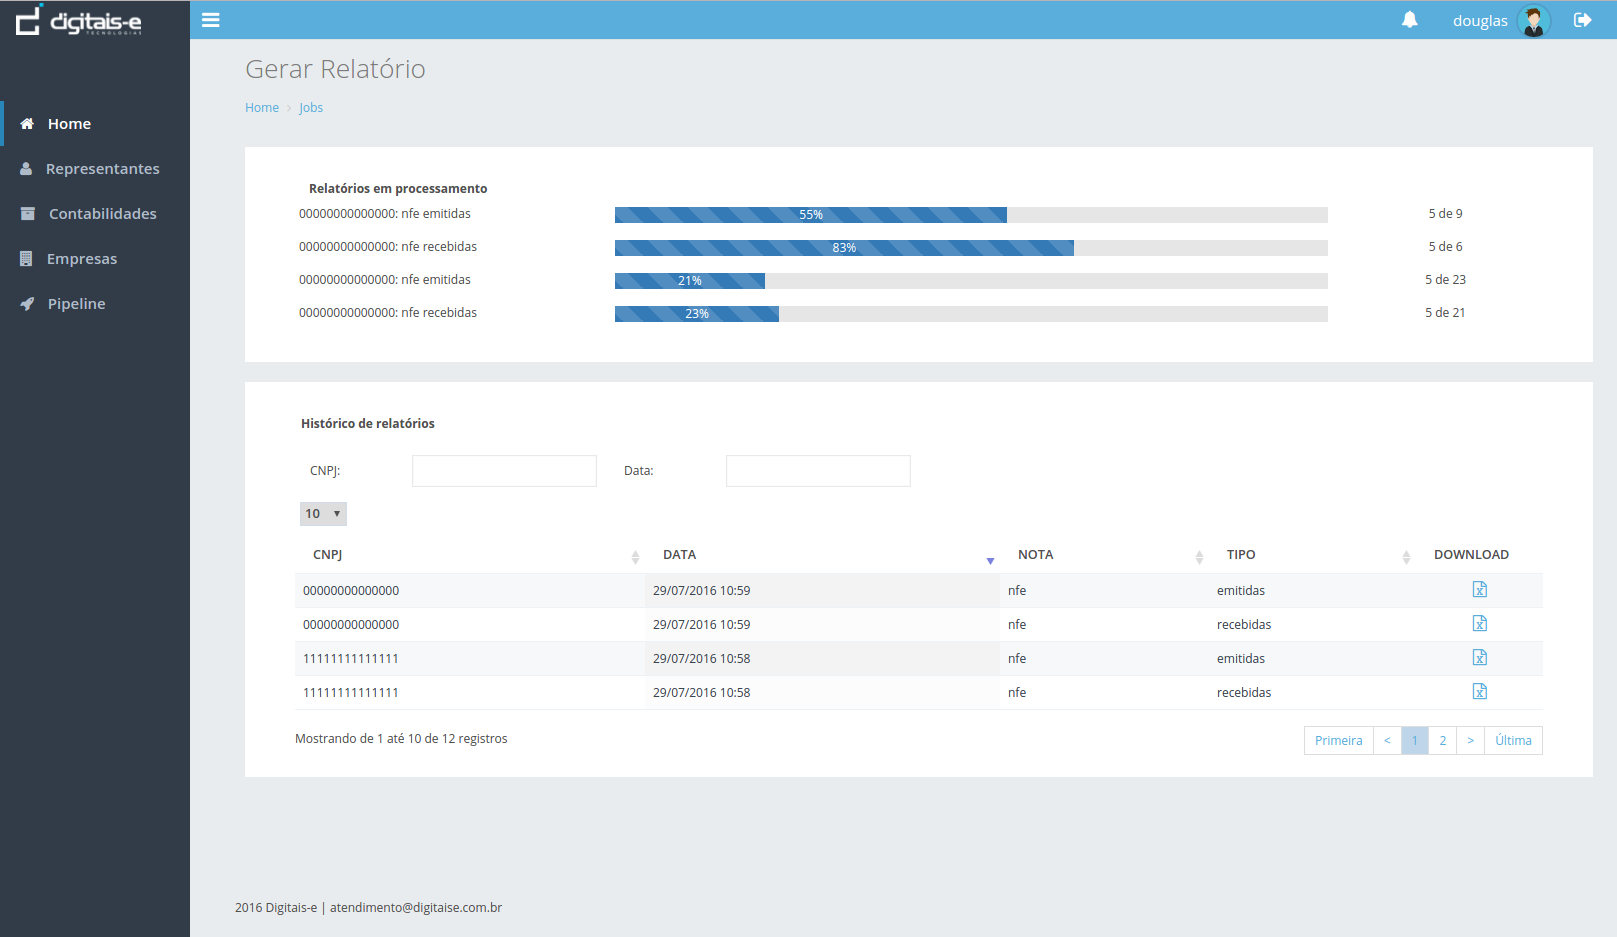Click the 83% progress bar
The width and height of the screenshot is (1617, 937).
click(844, 248)
